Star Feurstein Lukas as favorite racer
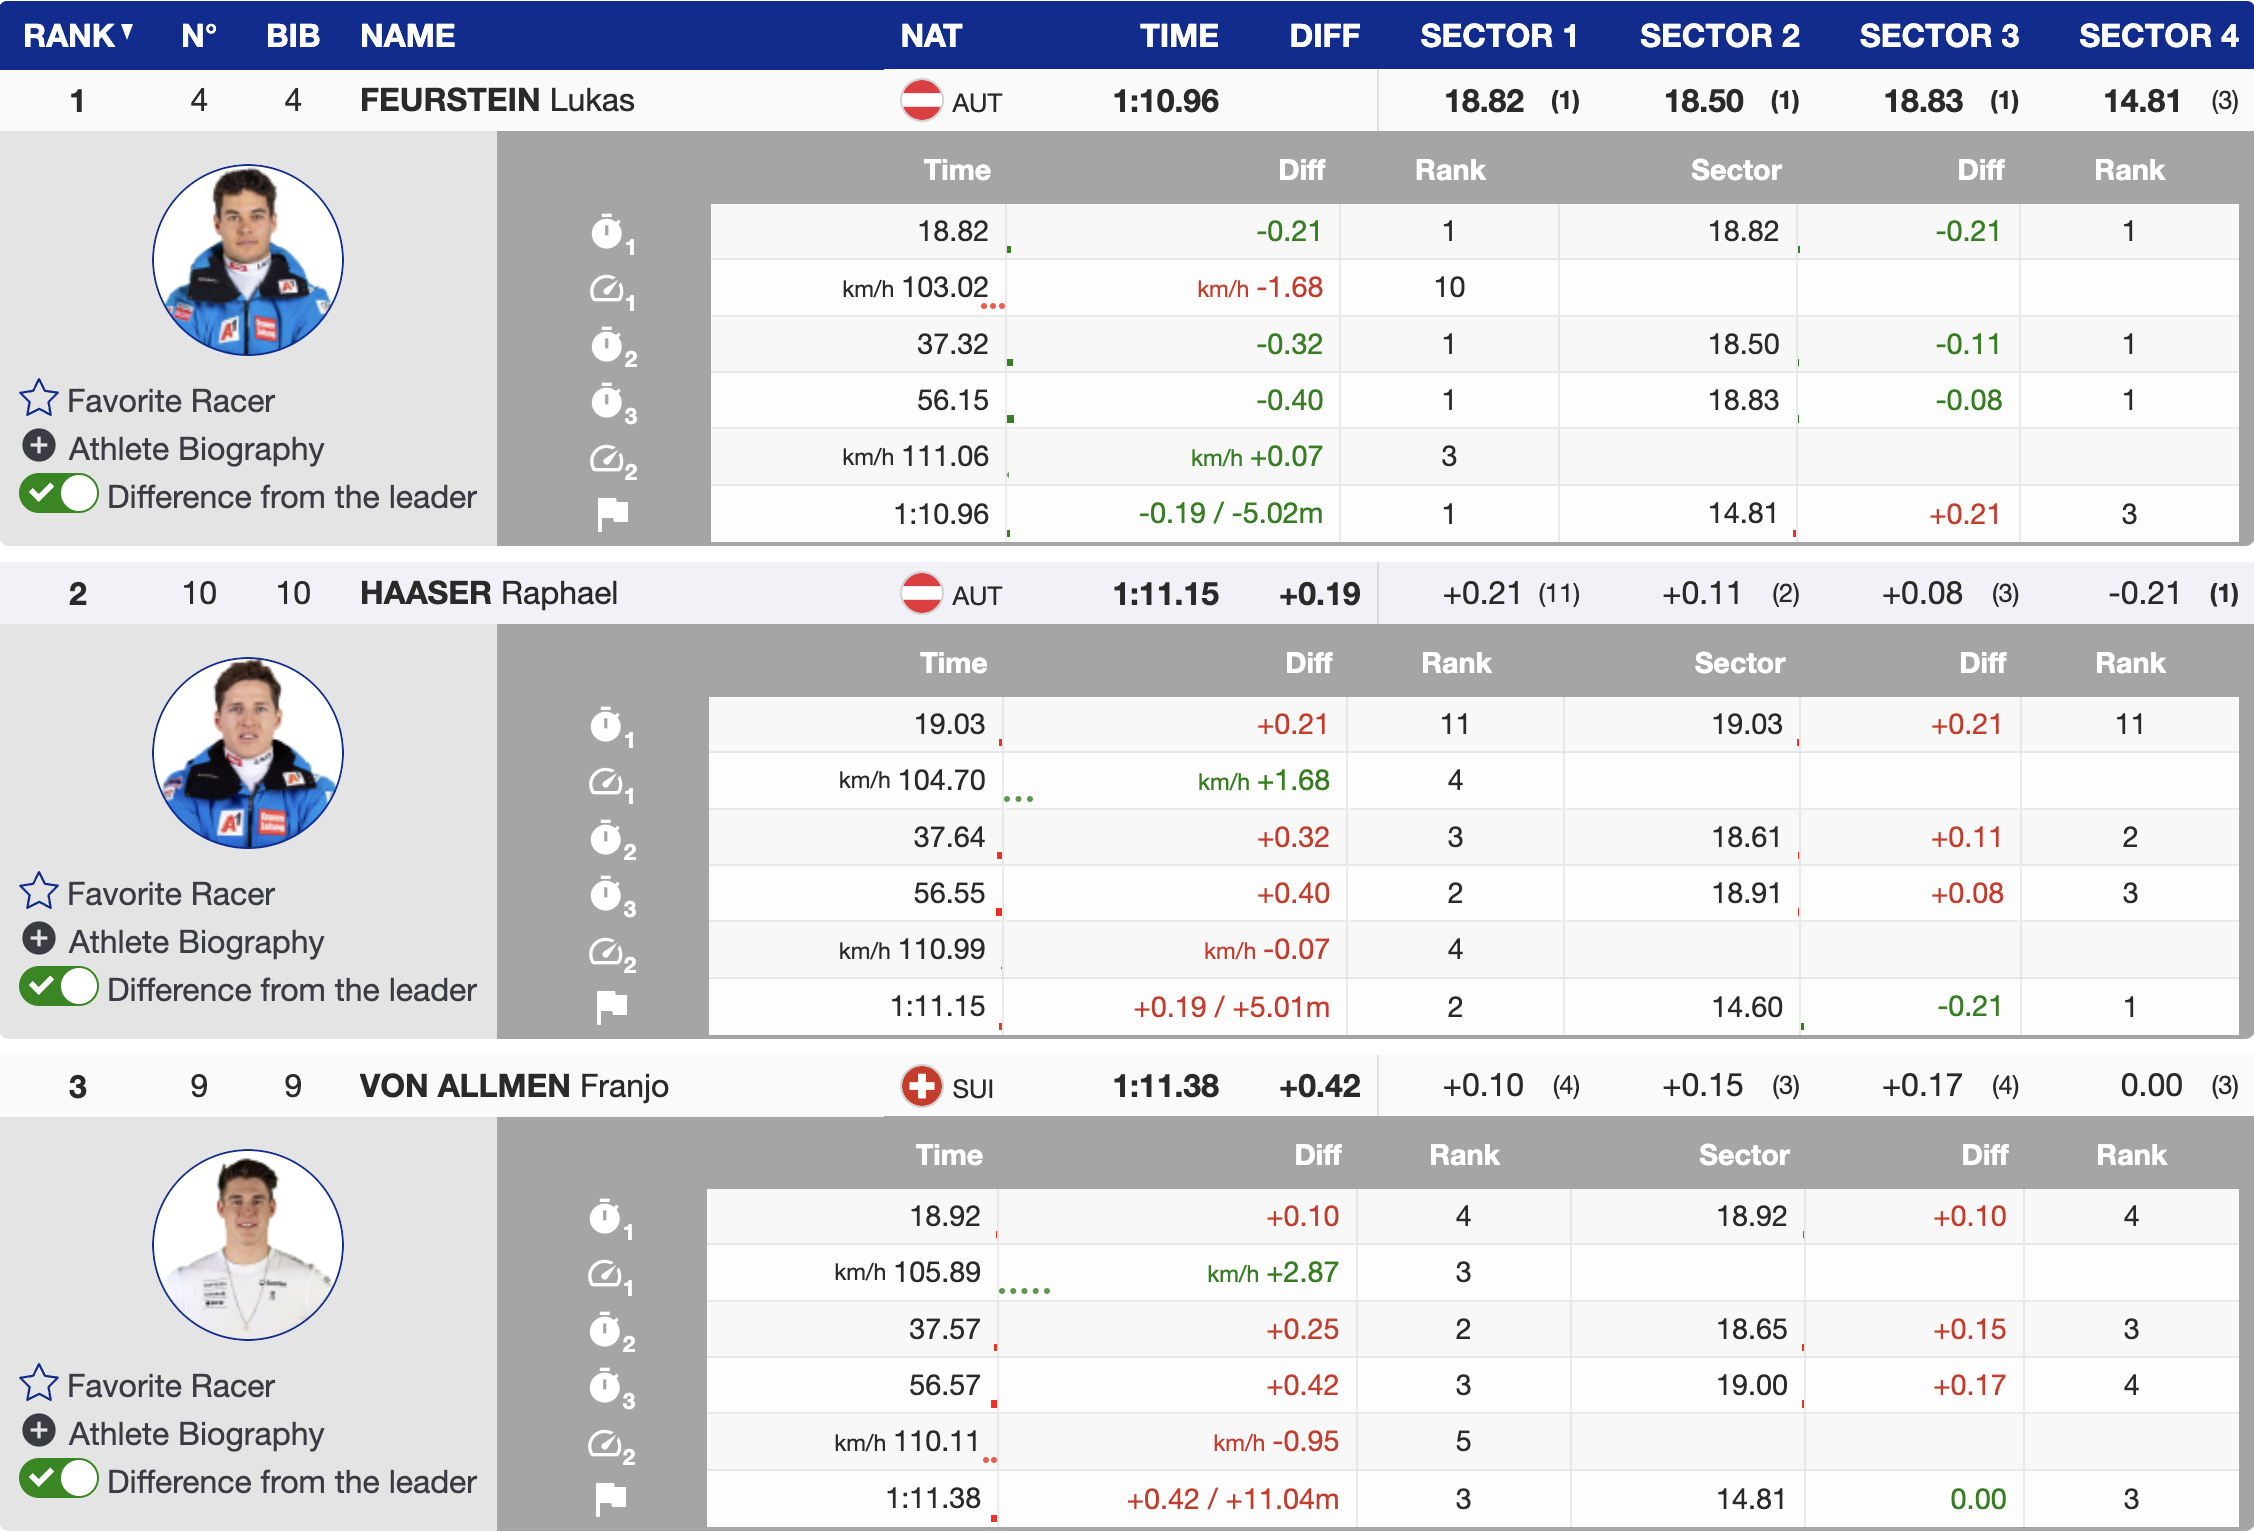This screenshot has width=2254, height=1532. [39, 399]
